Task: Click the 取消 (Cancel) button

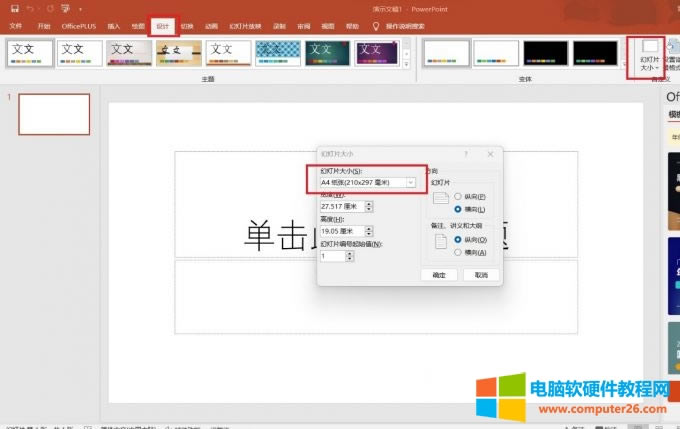Action: pos(480,274)
